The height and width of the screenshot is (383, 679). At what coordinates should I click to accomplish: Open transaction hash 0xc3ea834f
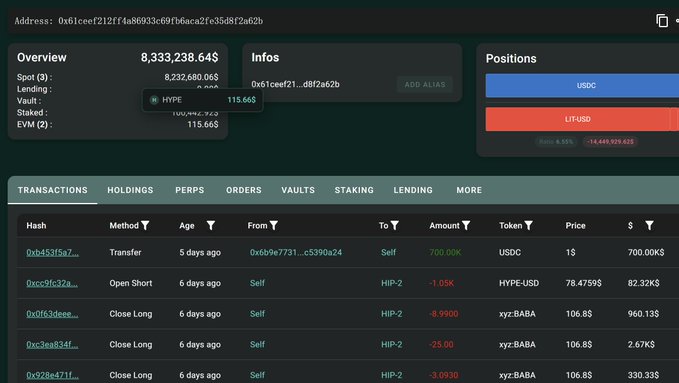click(52, 344)
